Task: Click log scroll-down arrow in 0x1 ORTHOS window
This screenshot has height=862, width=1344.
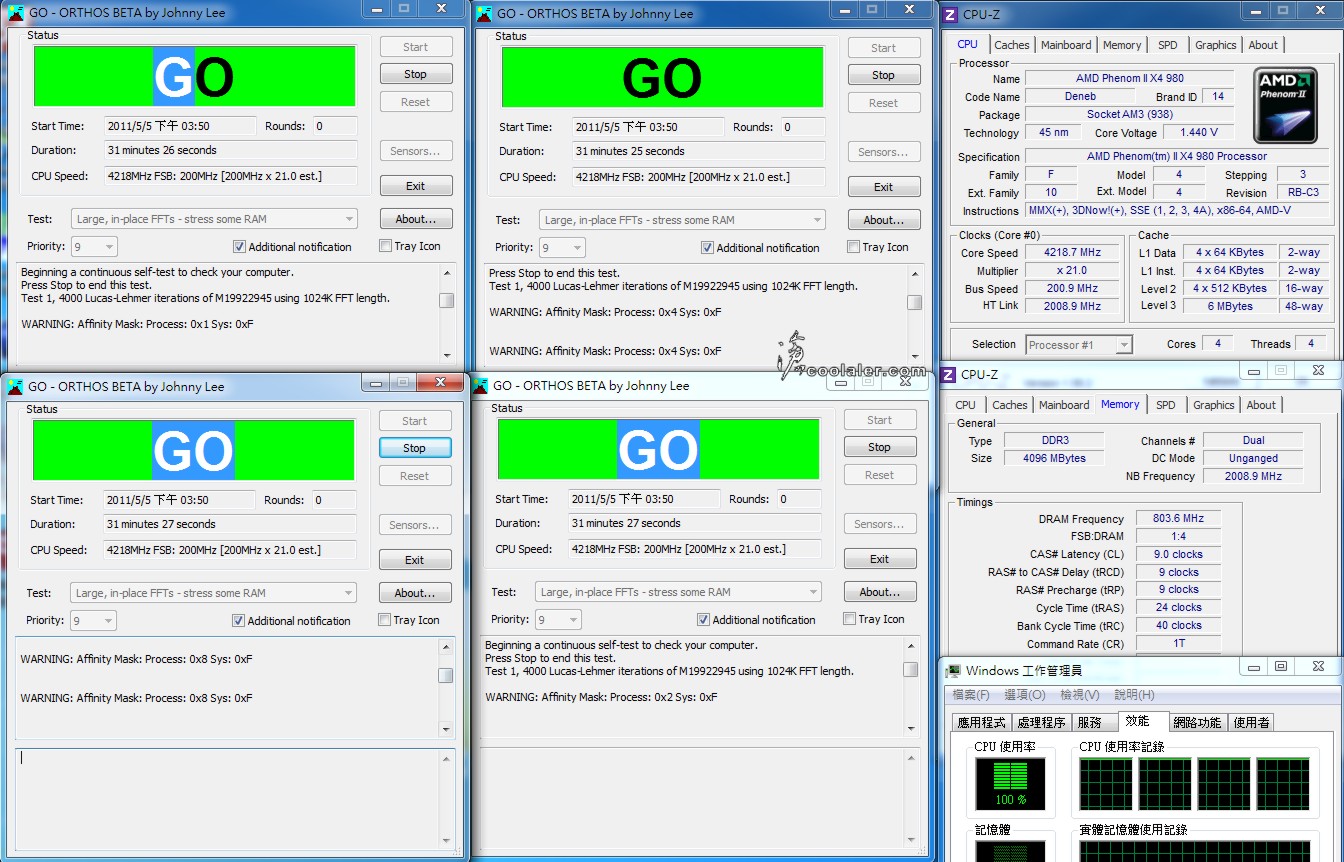Action: pyautogui.click(x=447, y=355)
